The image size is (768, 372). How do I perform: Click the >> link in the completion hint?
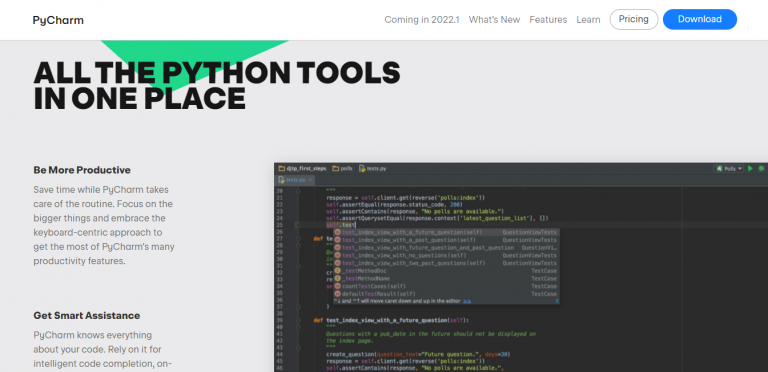[x=467, y=301]
